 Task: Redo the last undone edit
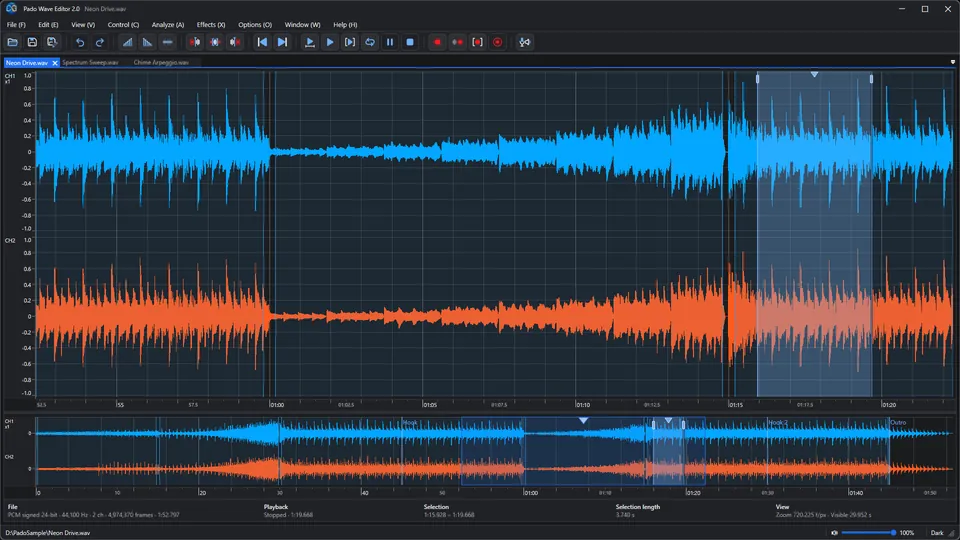coord(100,42)
